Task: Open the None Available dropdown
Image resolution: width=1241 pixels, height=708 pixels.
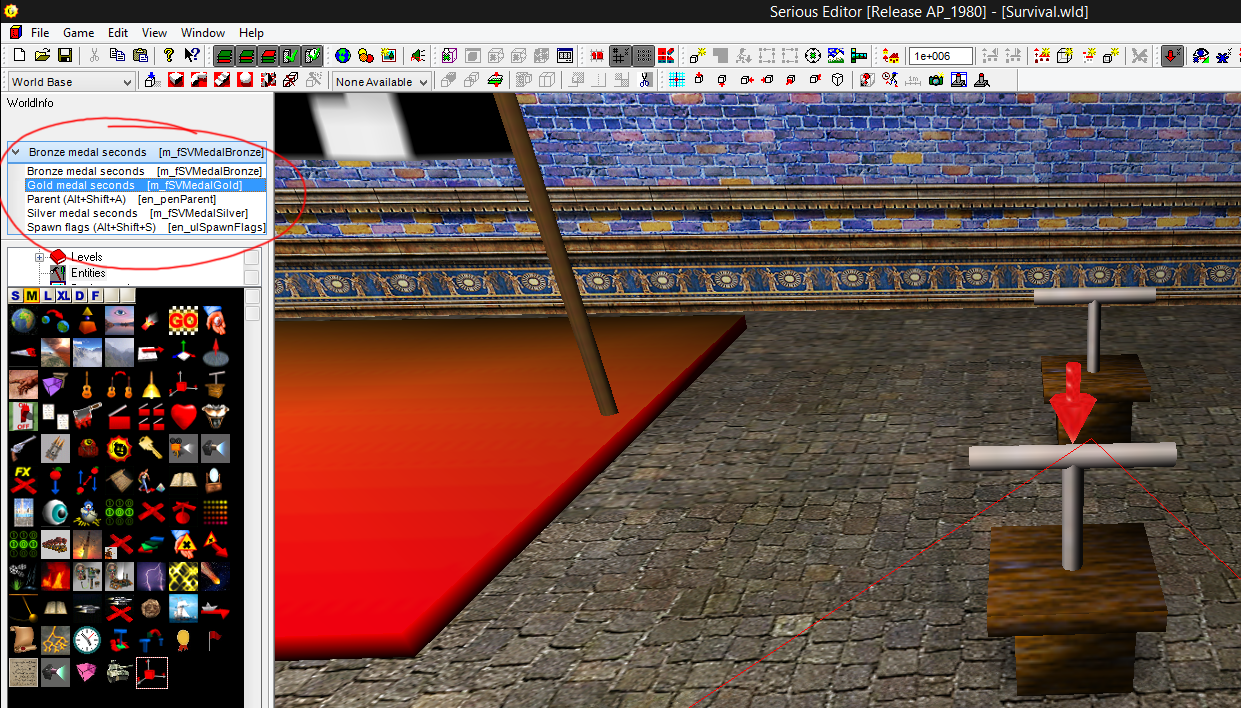Action: point(381,82)
